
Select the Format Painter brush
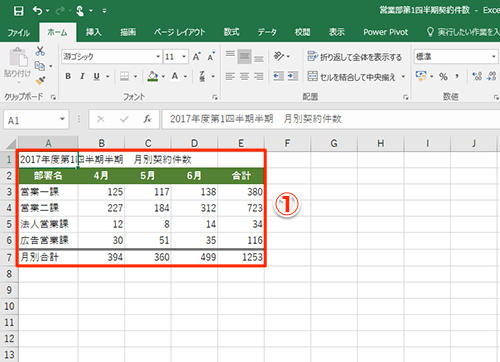40,80
